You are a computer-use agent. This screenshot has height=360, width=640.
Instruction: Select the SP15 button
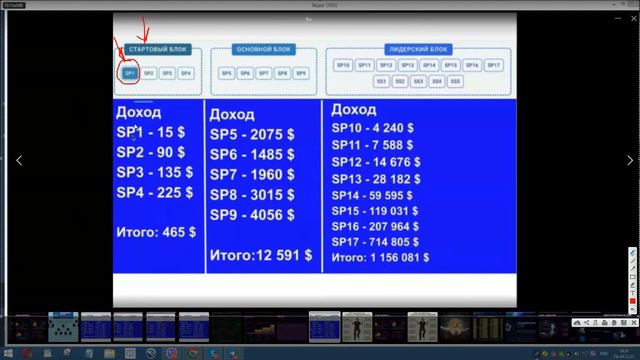(x=451, y=65)
